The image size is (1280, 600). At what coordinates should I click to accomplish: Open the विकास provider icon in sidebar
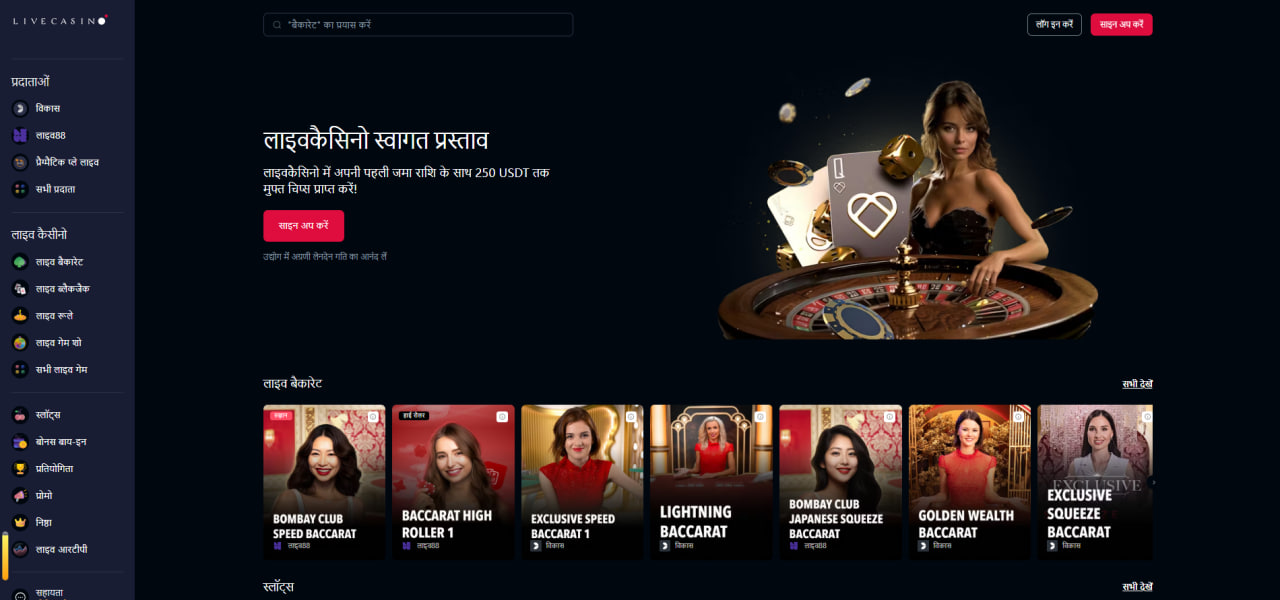20,108
